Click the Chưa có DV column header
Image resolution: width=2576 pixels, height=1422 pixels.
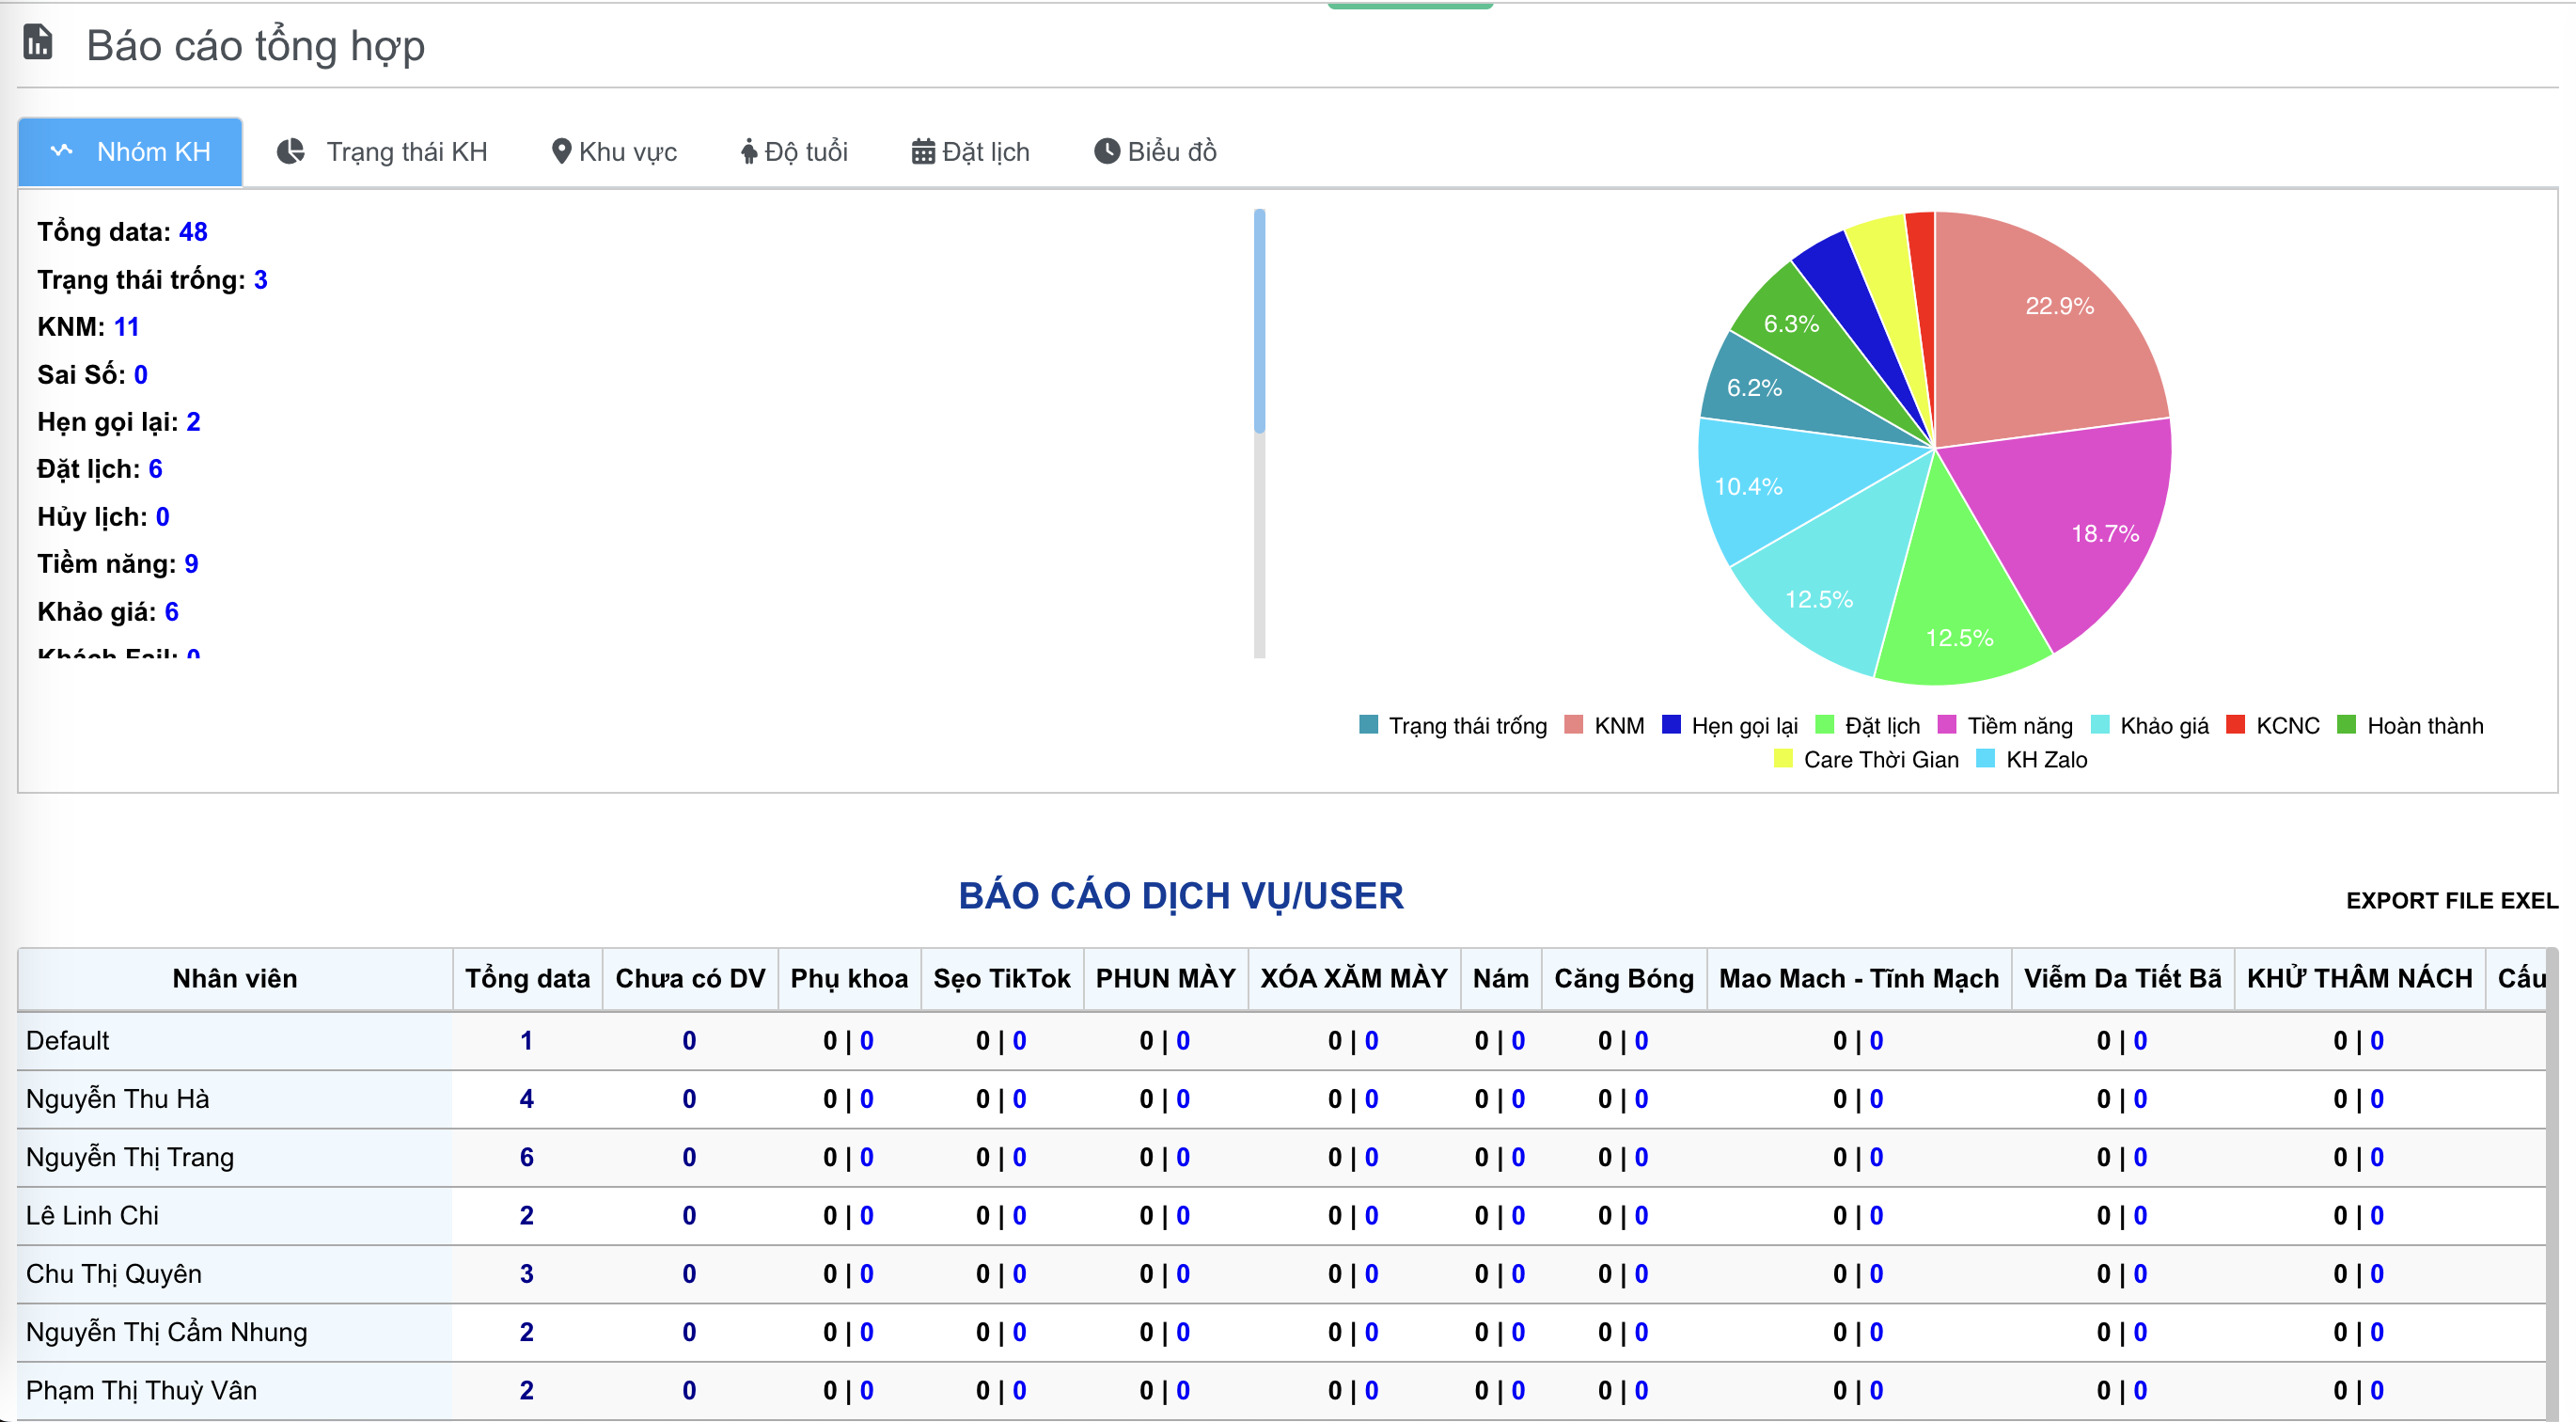tap(690, 978)
